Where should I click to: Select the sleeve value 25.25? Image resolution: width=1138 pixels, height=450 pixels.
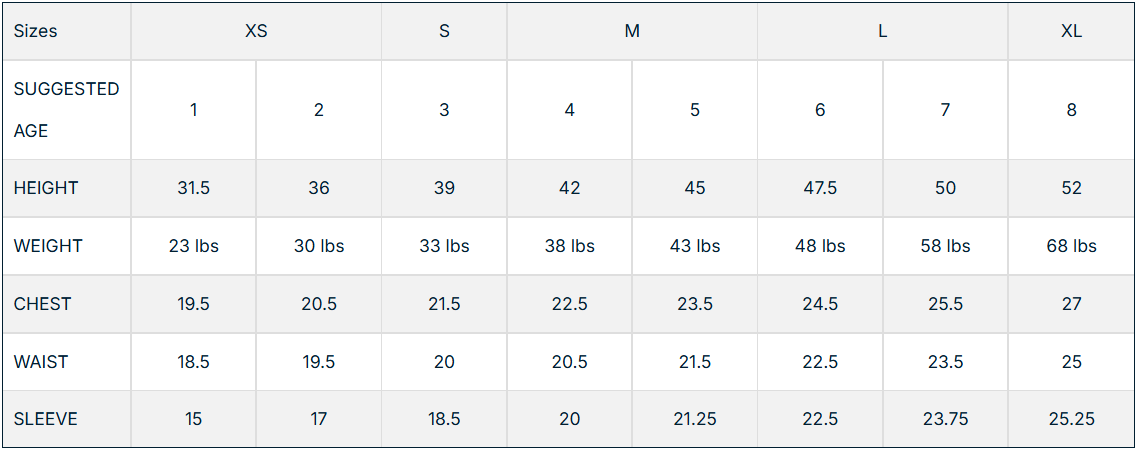(1071, 419)
